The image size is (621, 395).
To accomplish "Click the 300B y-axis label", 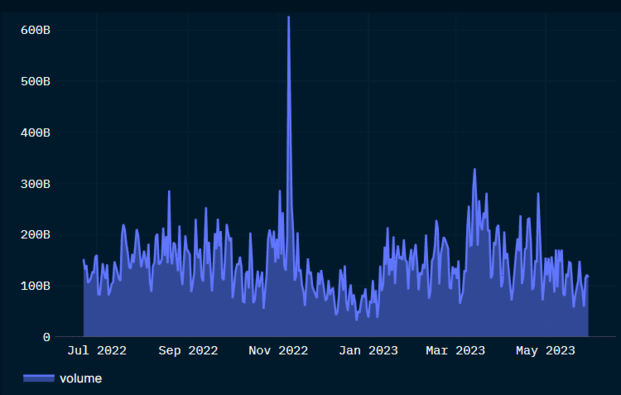I will (35, 184).
